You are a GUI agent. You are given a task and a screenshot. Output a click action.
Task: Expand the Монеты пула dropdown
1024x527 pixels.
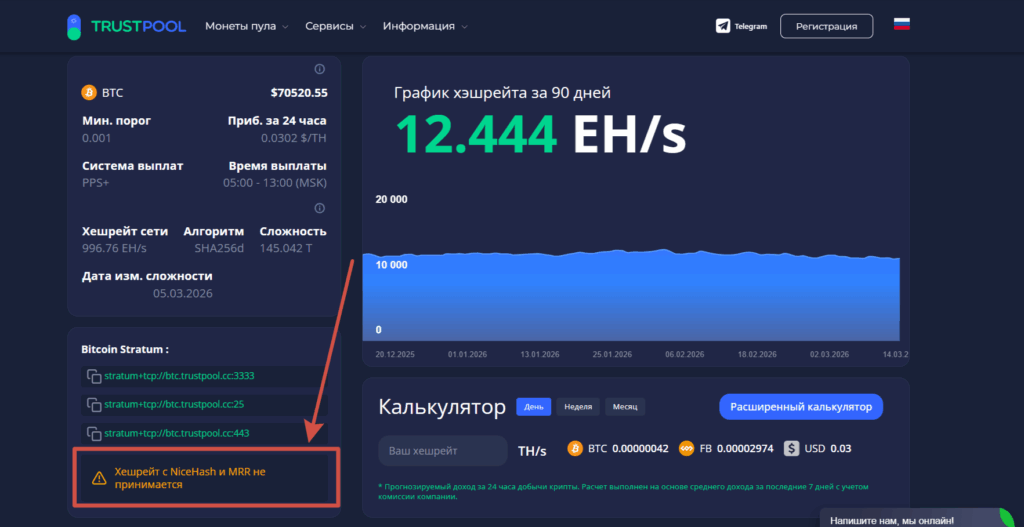click(246, 26)
